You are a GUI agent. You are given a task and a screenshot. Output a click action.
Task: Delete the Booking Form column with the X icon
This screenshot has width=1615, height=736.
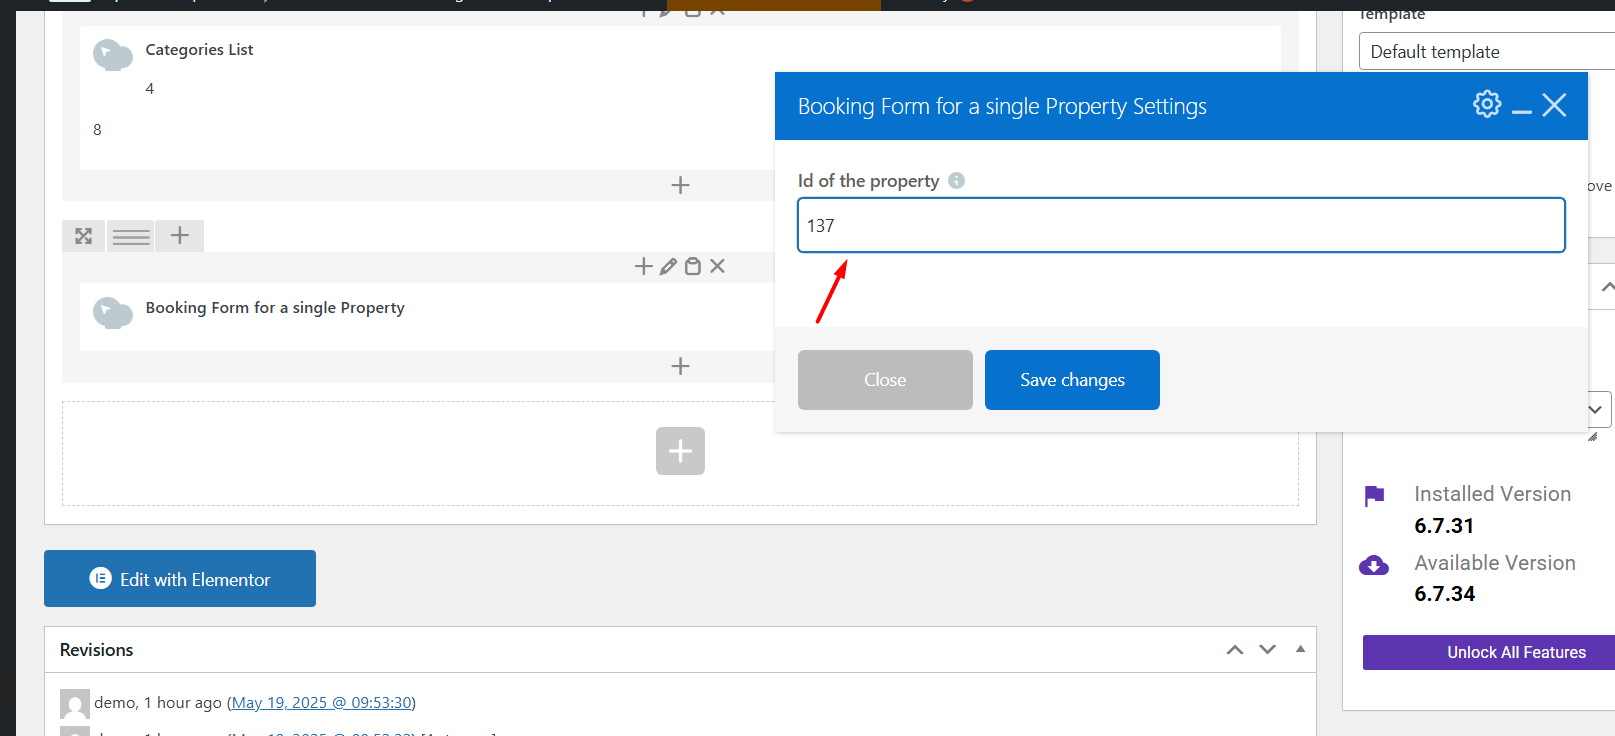coord(717,266)
